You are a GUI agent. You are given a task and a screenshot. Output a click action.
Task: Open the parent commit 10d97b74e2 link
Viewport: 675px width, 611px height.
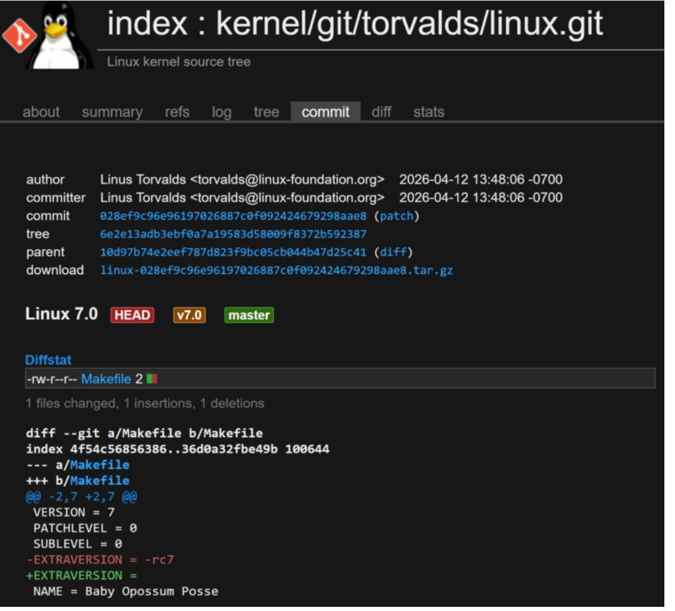coord(233,252)
